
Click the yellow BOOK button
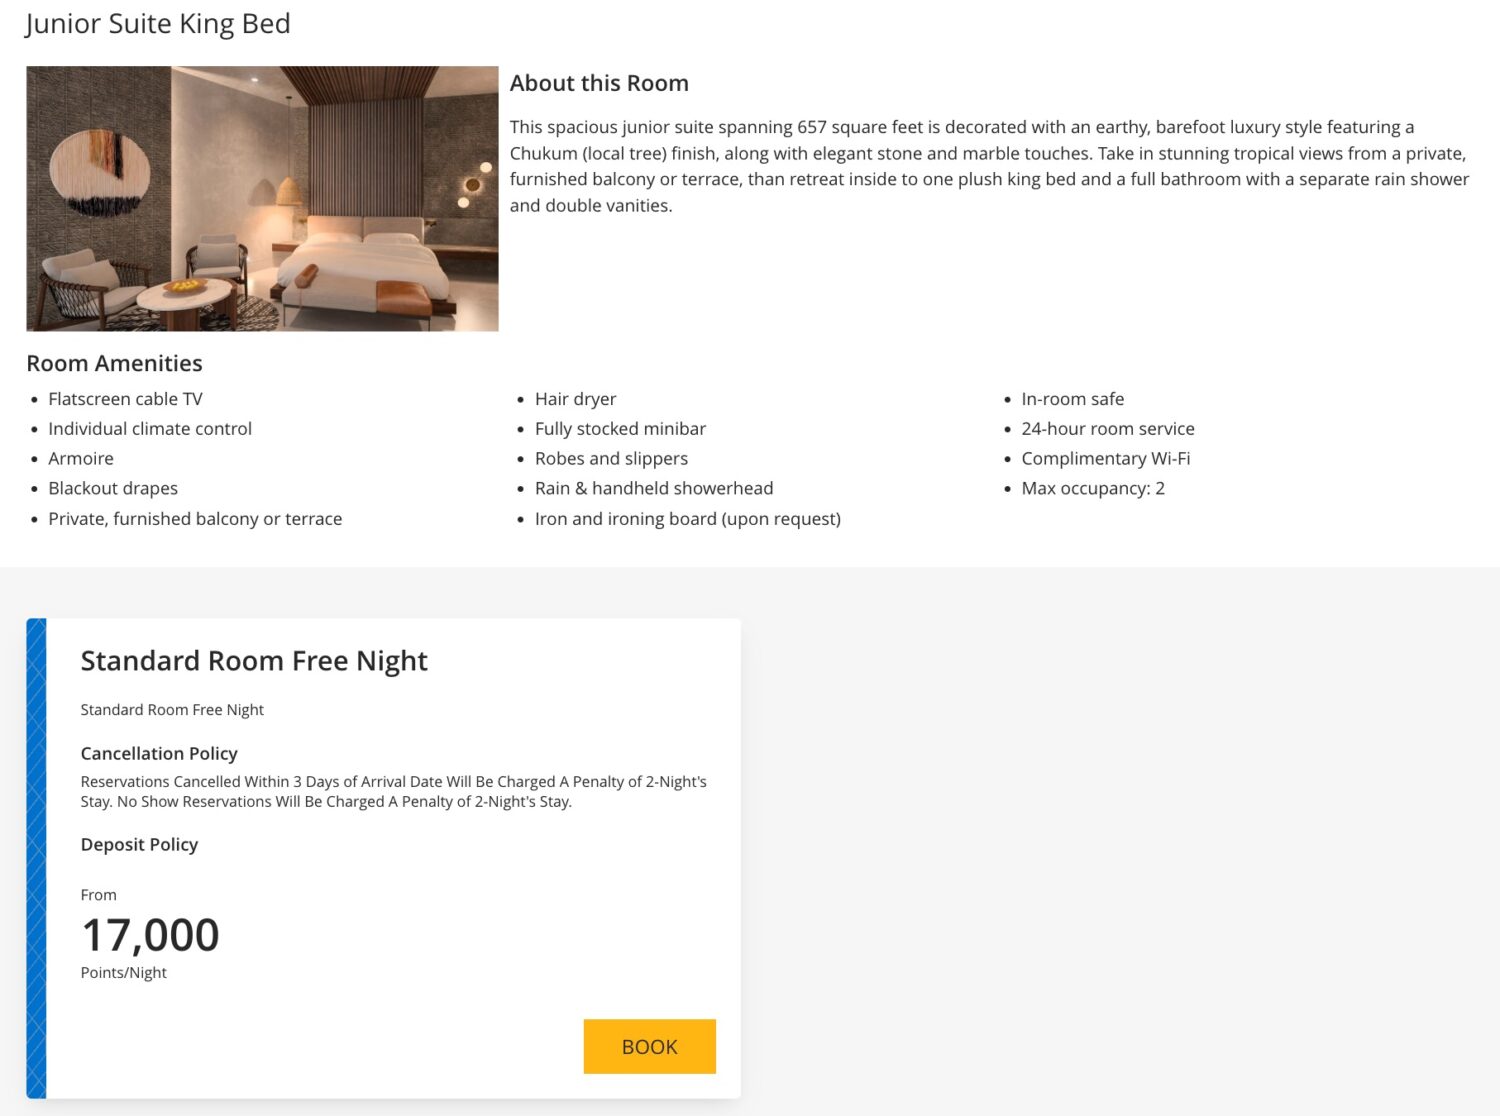(649, 1046)
